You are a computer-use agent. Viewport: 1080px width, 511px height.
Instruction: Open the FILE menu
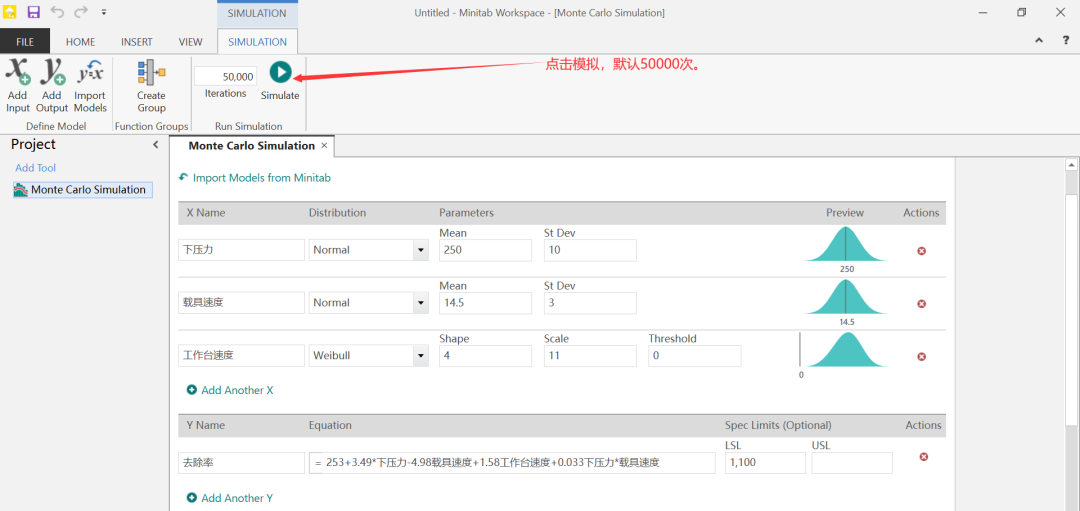point(25,41)
